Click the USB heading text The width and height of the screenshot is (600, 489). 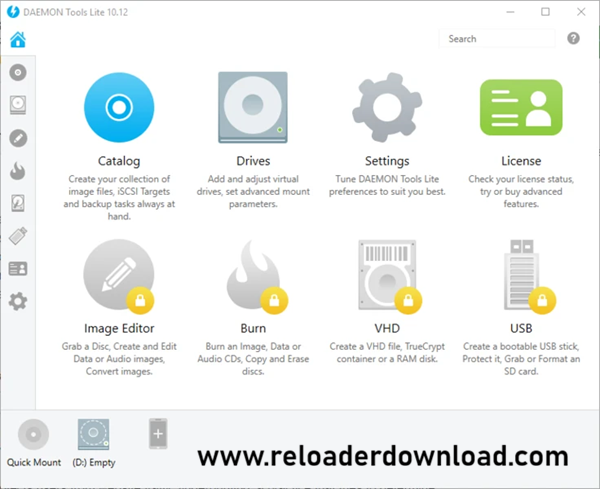click(x=521, y=328)
